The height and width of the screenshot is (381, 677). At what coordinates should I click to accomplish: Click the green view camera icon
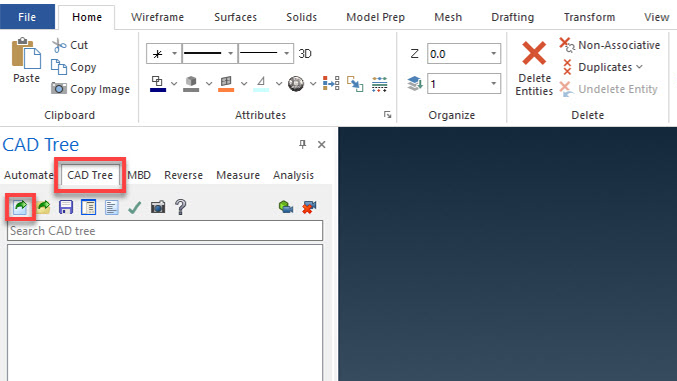(286, 207)
